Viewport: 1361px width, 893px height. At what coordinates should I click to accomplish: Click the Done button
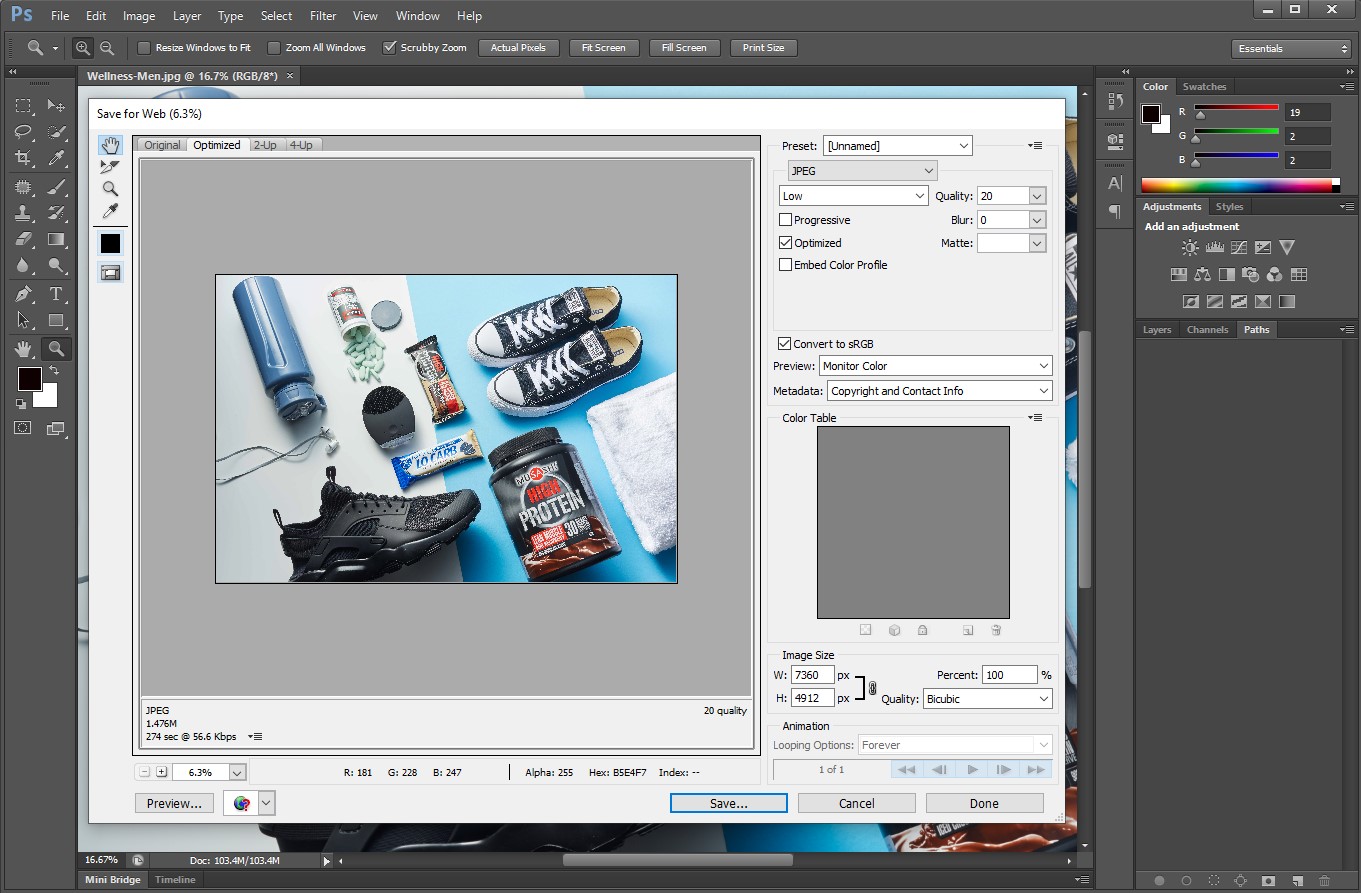point(984,802)
